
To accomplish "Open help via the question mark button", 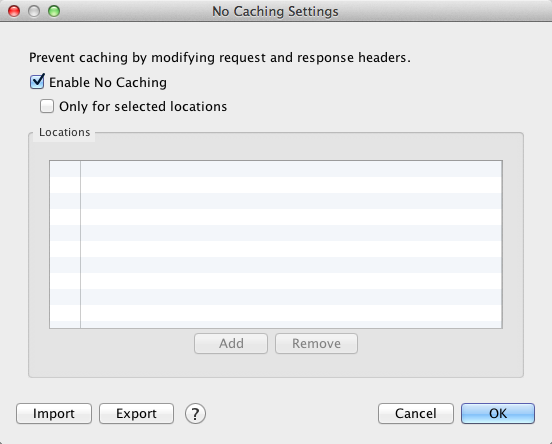I will click(195, 413).
